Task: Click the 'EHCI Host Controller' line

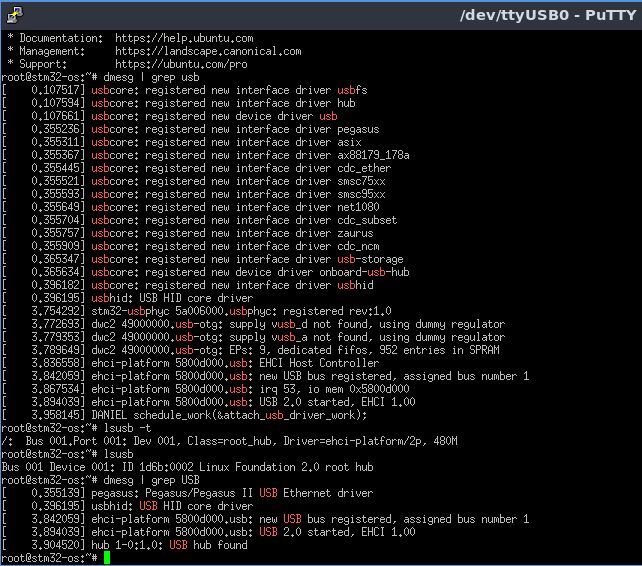Action: [190, 363]
